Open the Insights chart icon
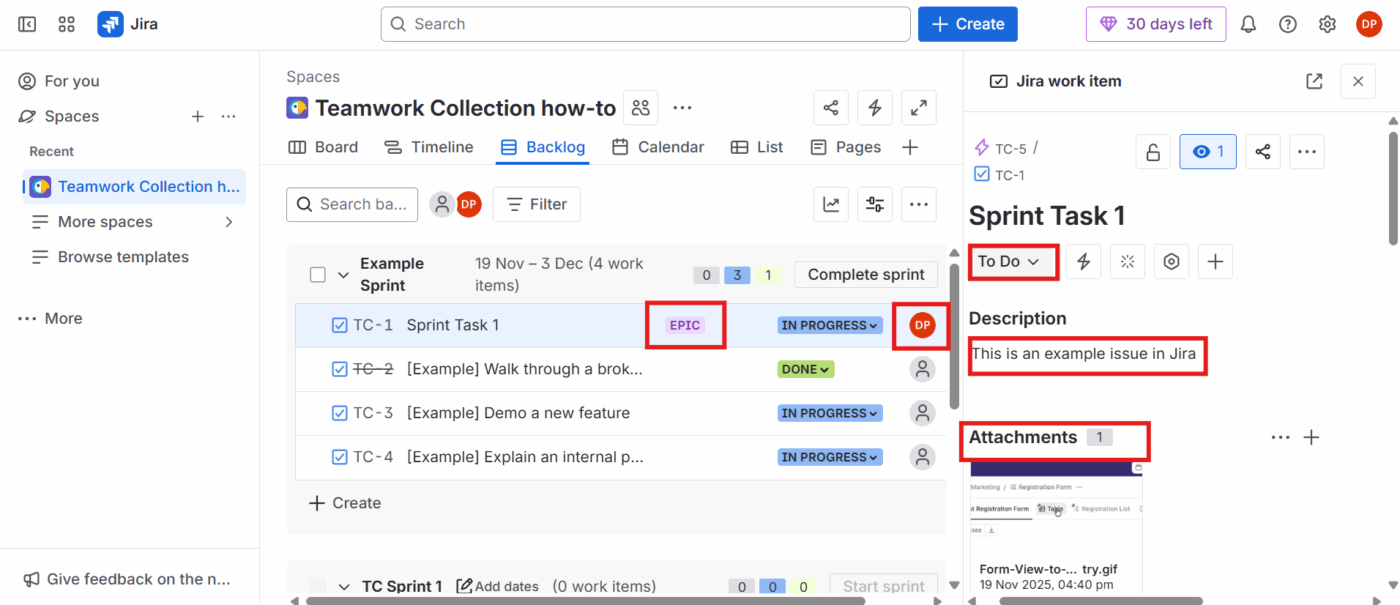Screen dimensions: 1400x605 (x=831, y=204)
